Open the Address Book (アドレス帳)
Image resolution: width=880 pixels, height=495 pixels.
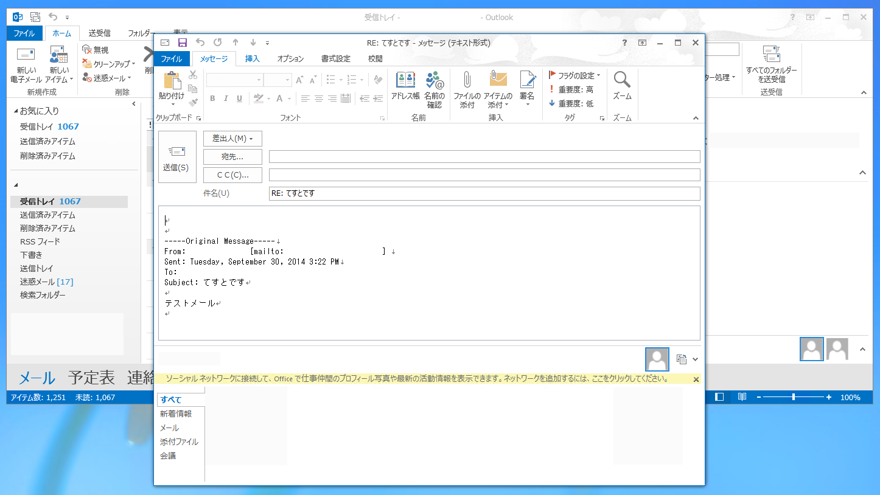click(405, 86)
